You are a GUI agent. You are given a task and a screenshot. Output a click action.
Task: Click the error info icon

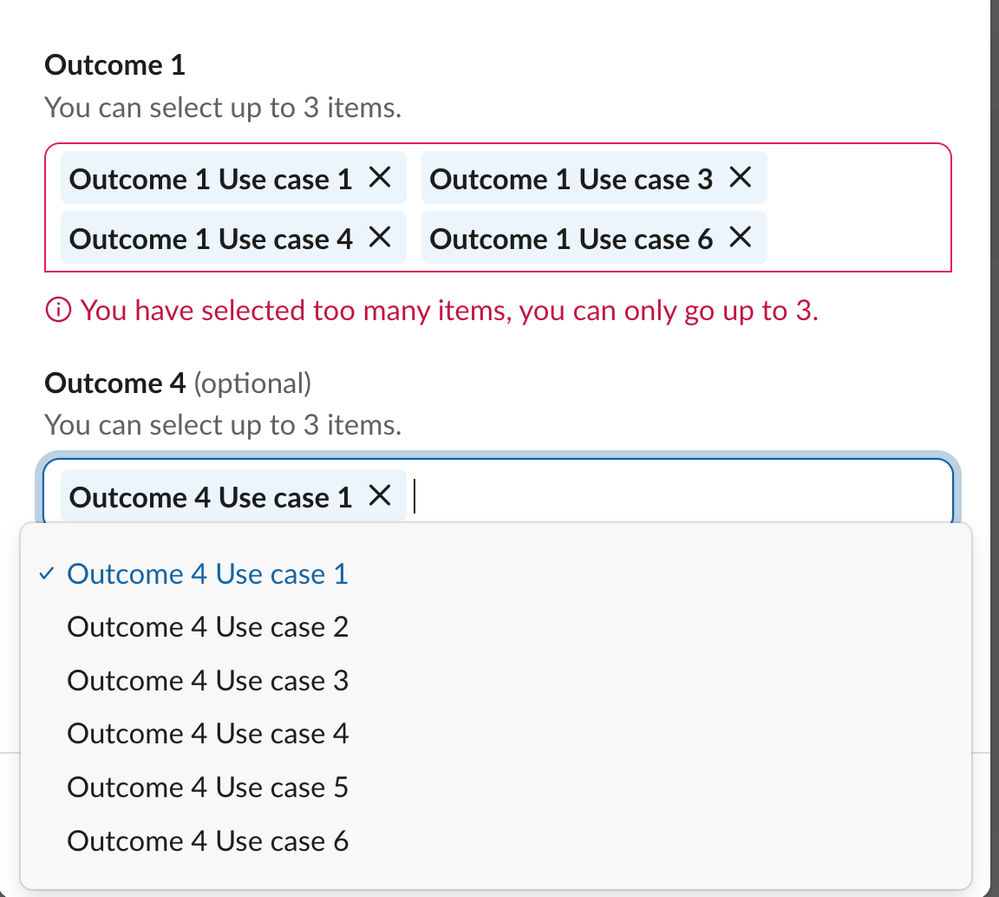coord(59,311)
